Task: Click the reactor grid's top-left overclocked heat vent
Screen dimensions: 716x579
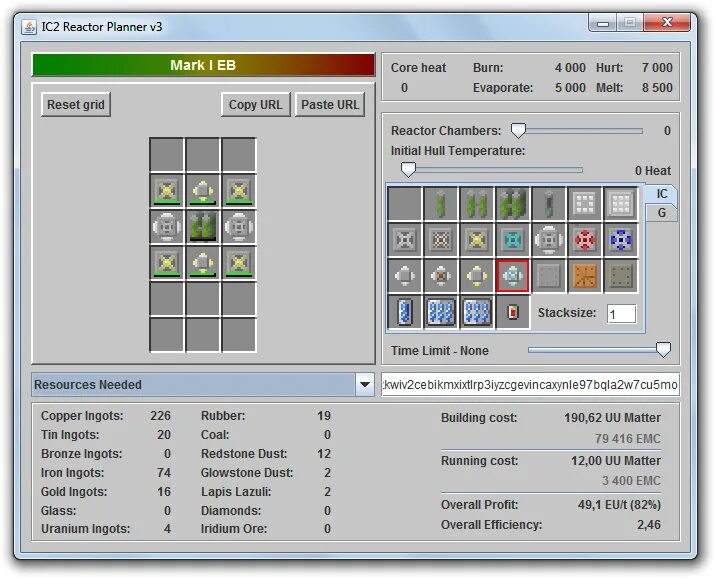Action: [x=167, y=190]
